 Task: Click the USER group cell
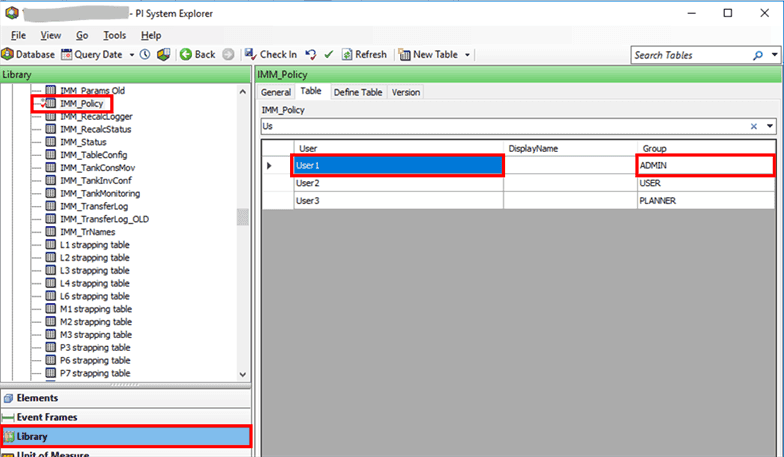click(706, 183)
